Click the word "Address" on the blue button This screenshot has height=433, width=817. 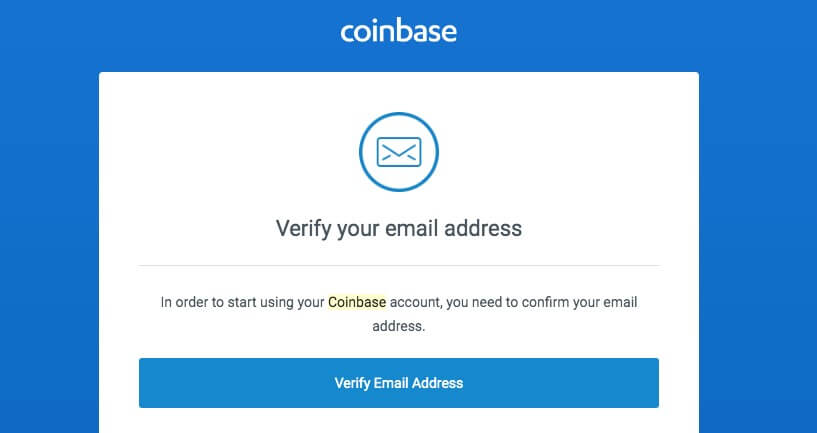point(438,383)
